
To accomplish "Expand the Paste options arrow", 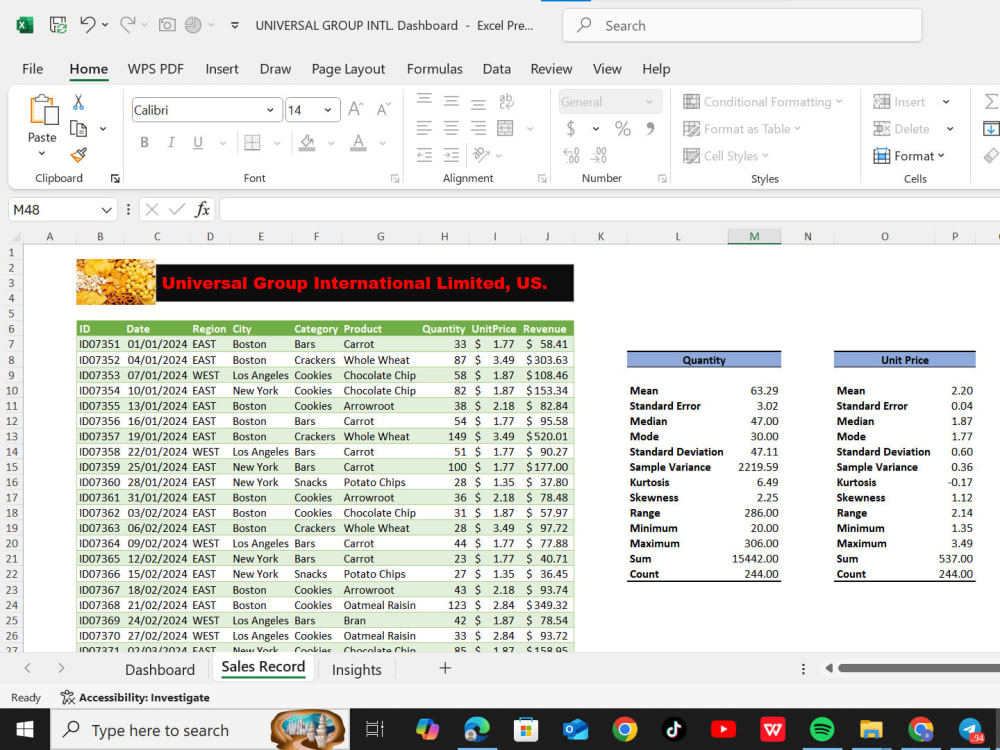I will (42, 153).
